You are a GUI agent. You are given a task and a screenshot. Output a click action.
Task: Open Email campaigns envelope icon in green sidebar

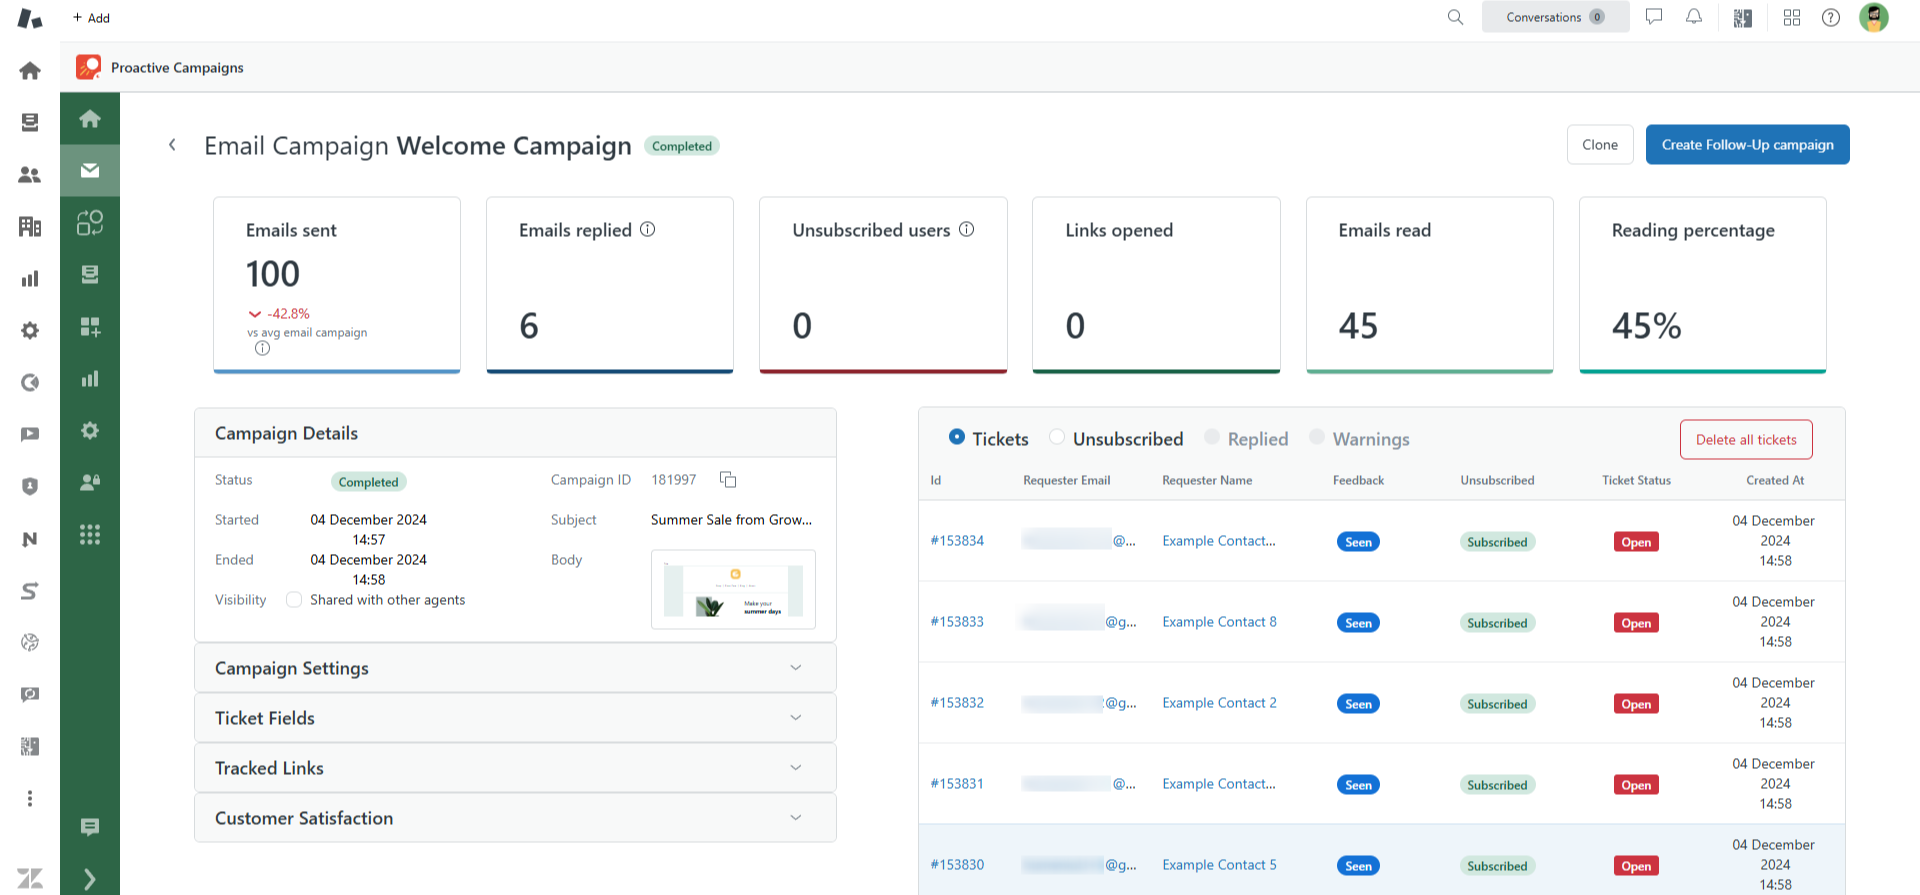pyautogui.click(x=90, y=170)
